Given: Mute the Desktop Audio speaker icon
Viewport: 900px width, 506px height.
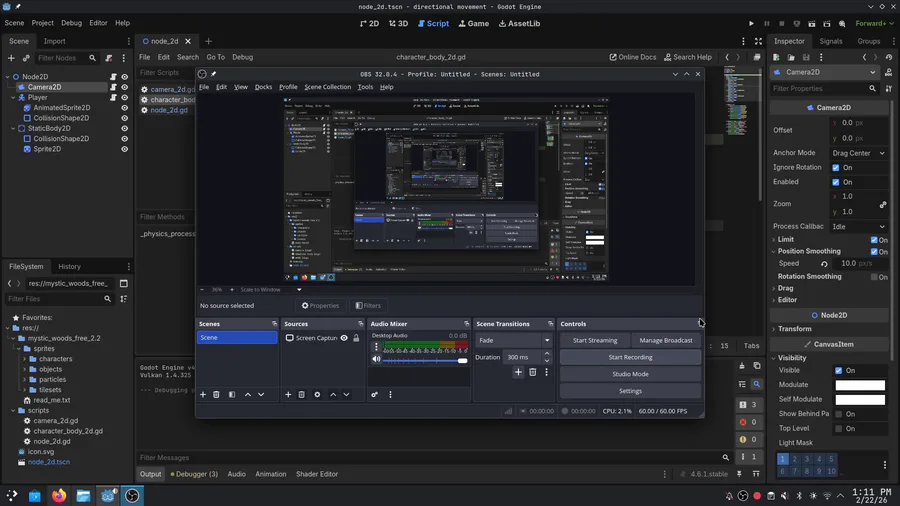Looking at the screenshot, I should (x=377, y=359).
